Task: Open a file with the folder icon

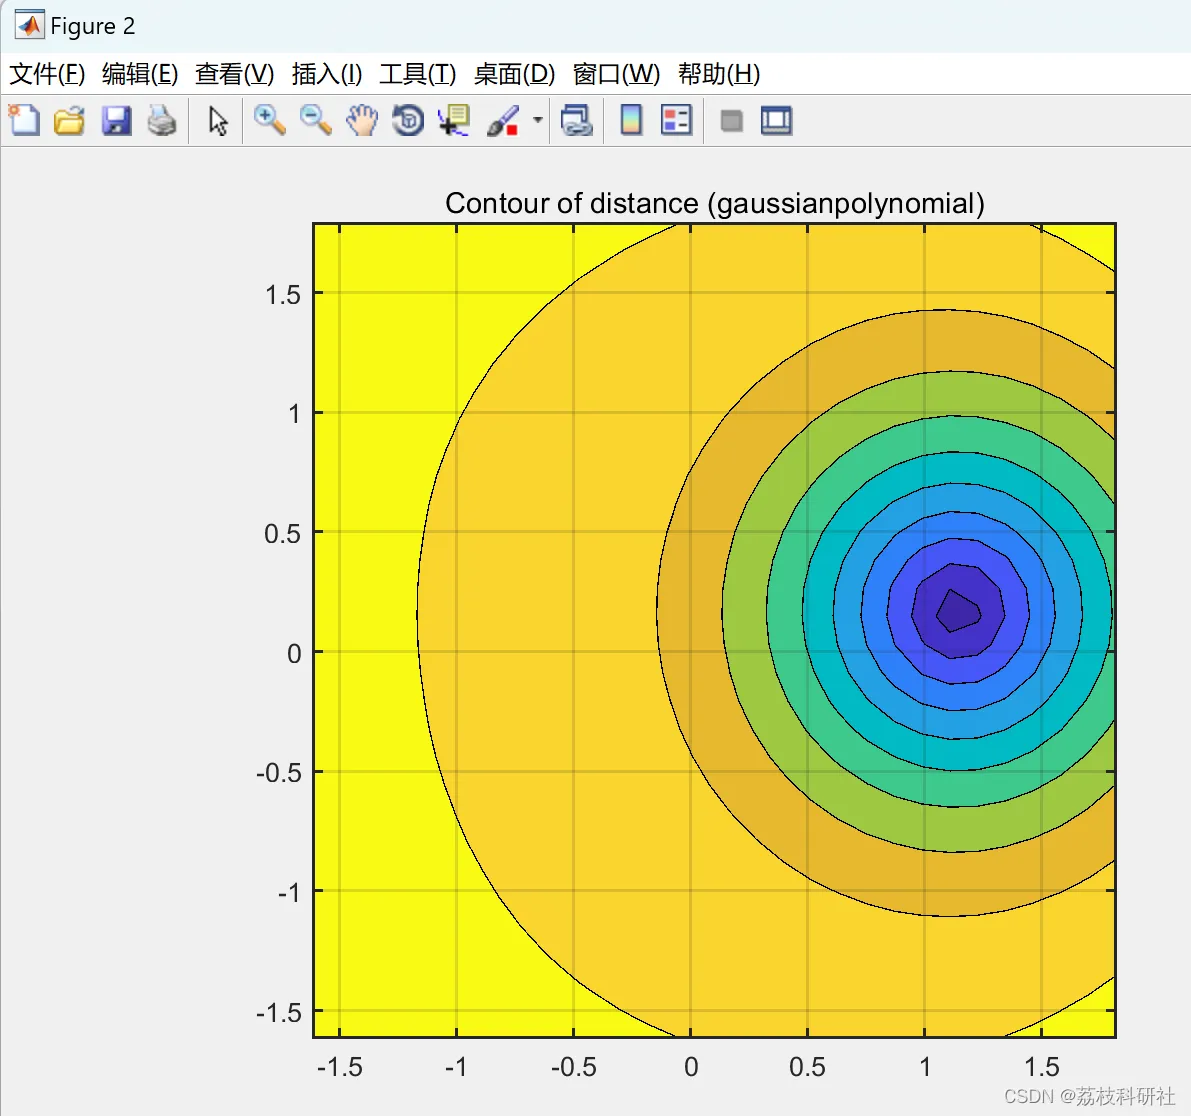Action: point(69,121)
